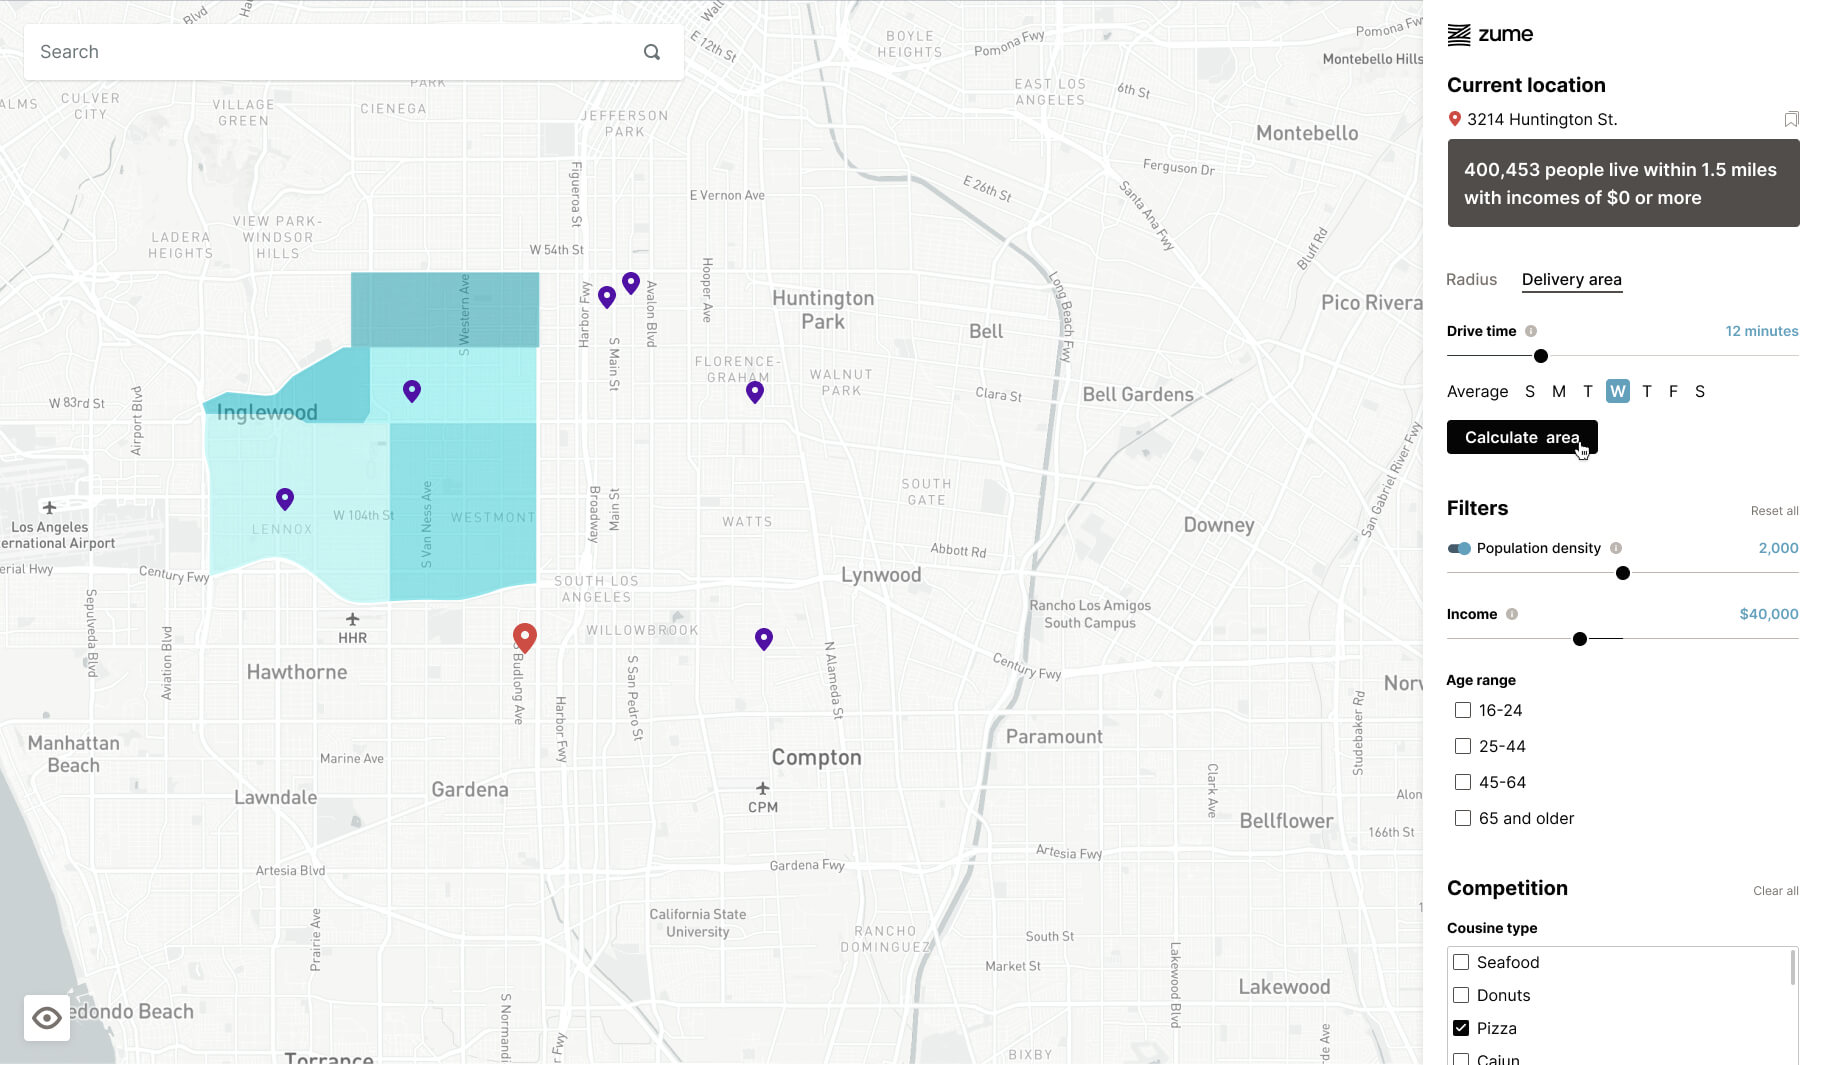The width and height of the screenshot is (1823, 1065).
Task: Check the 65 and older box
Action: pyautogui.click(x=1463, y=818)
